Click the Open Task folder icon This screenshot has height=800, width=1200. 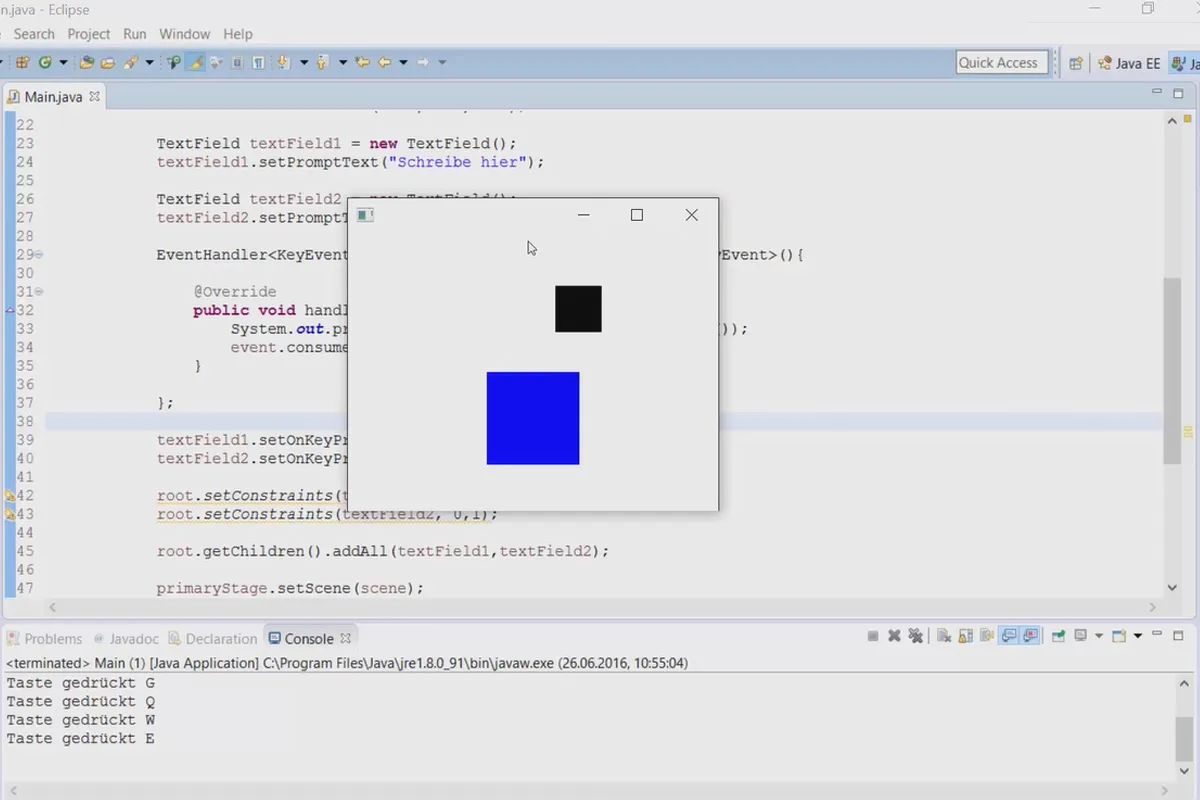[x=108, y=62]
